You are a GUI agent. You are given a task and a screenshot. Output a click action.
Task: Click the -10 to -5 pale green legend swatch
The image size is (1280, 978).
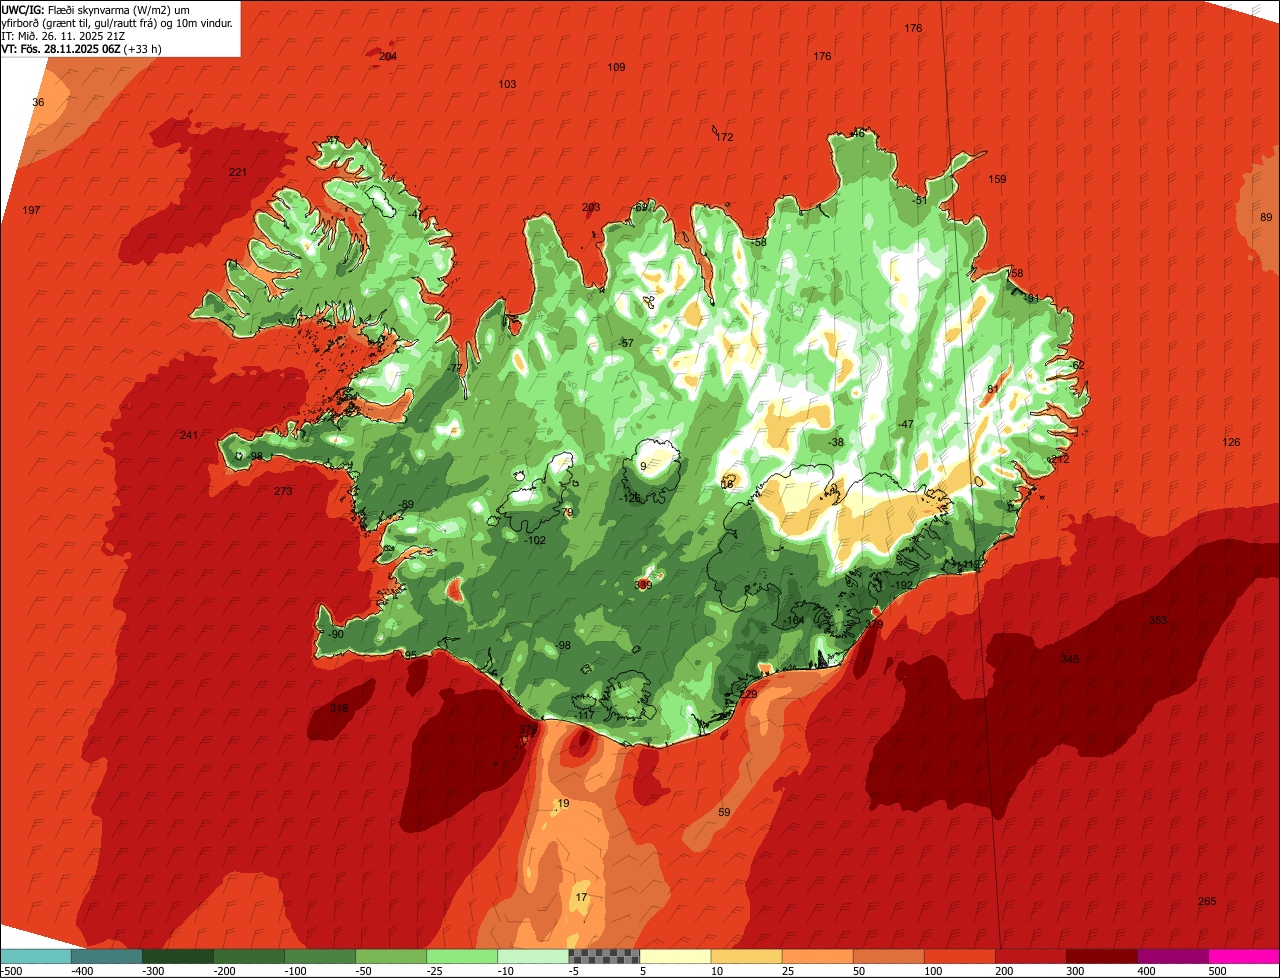point(533,956)
